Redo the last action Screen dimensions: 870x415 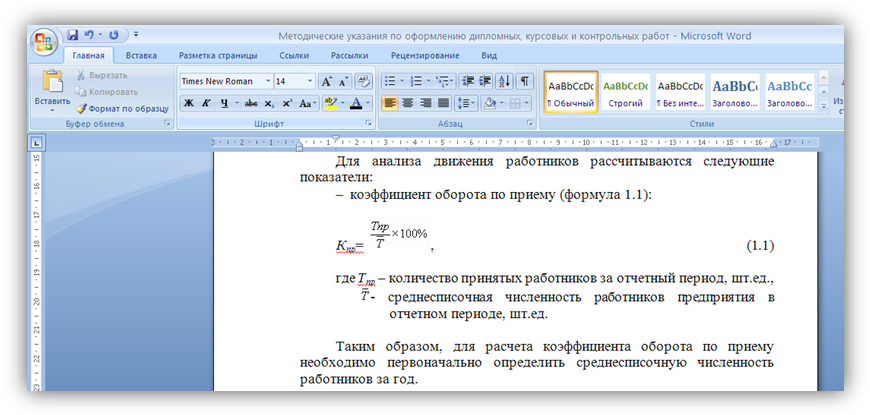point(114,35)
